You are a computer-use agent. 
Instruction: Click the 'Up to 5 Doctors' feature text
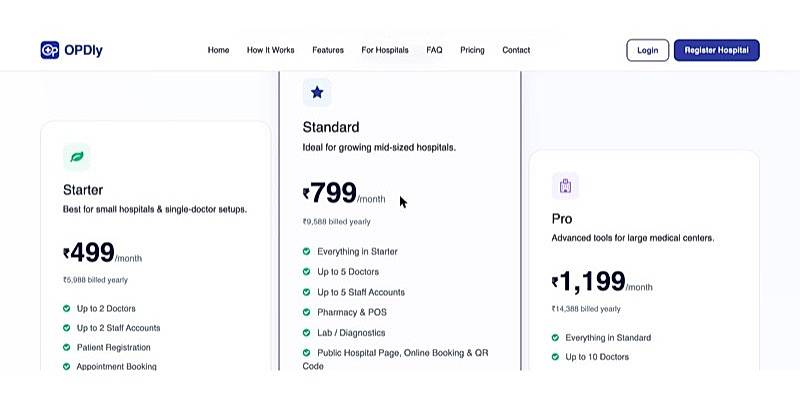(348, 271)
